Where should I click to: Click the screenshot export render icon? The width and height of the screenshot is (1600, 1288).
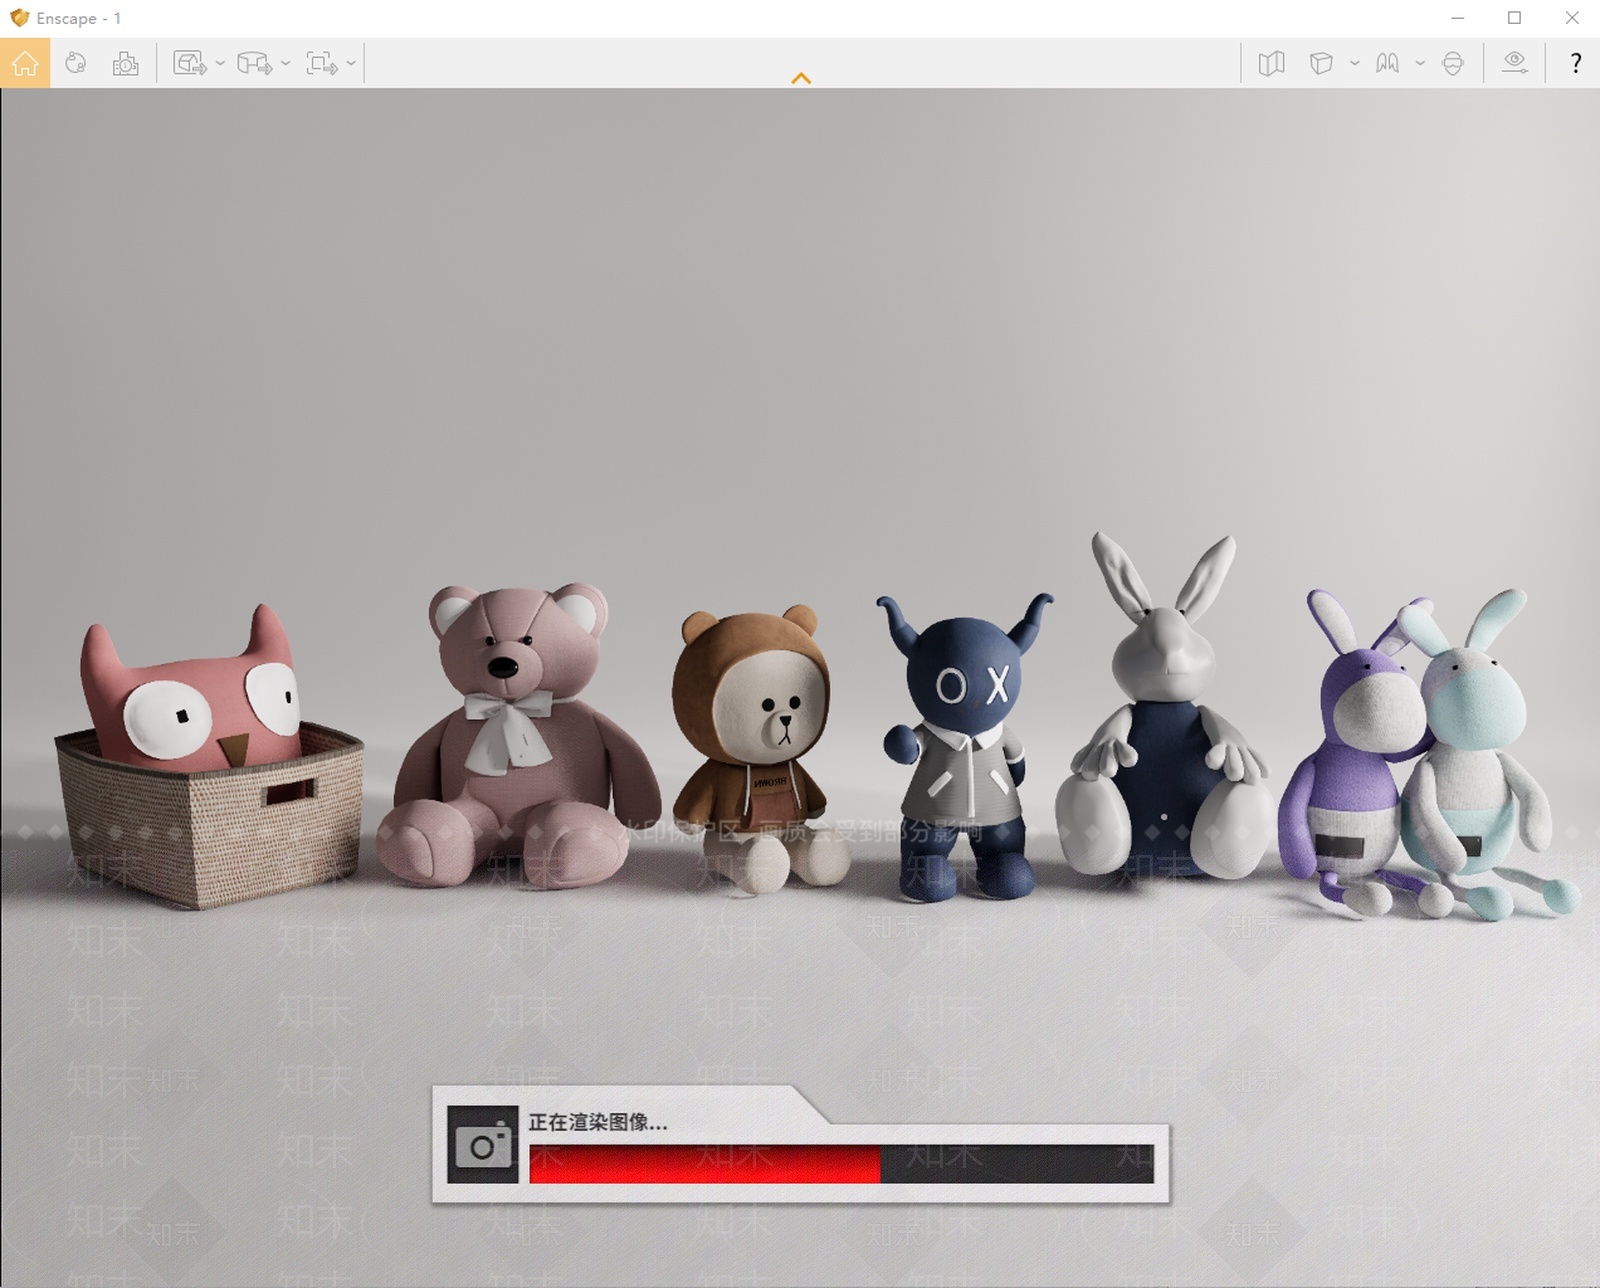pos(190,63)
